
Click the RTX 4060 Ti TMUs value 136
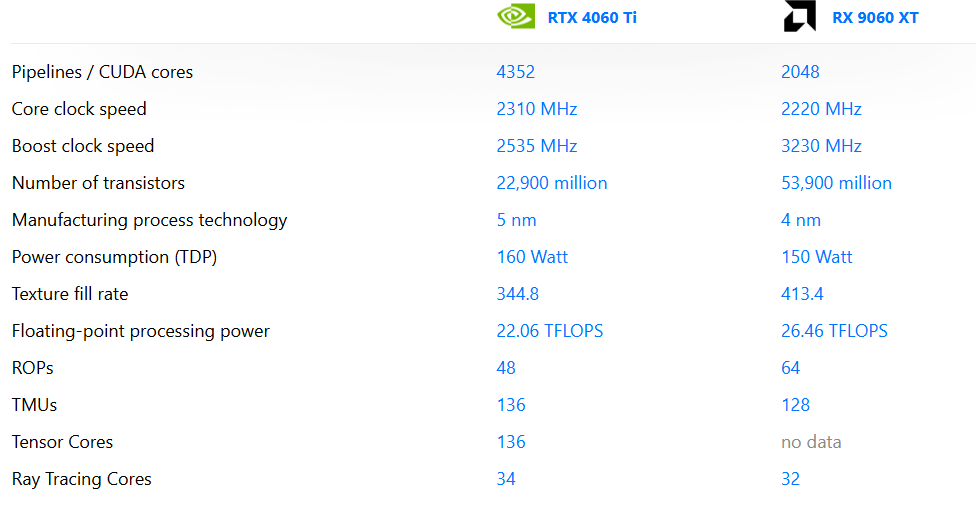coord(511,405)
